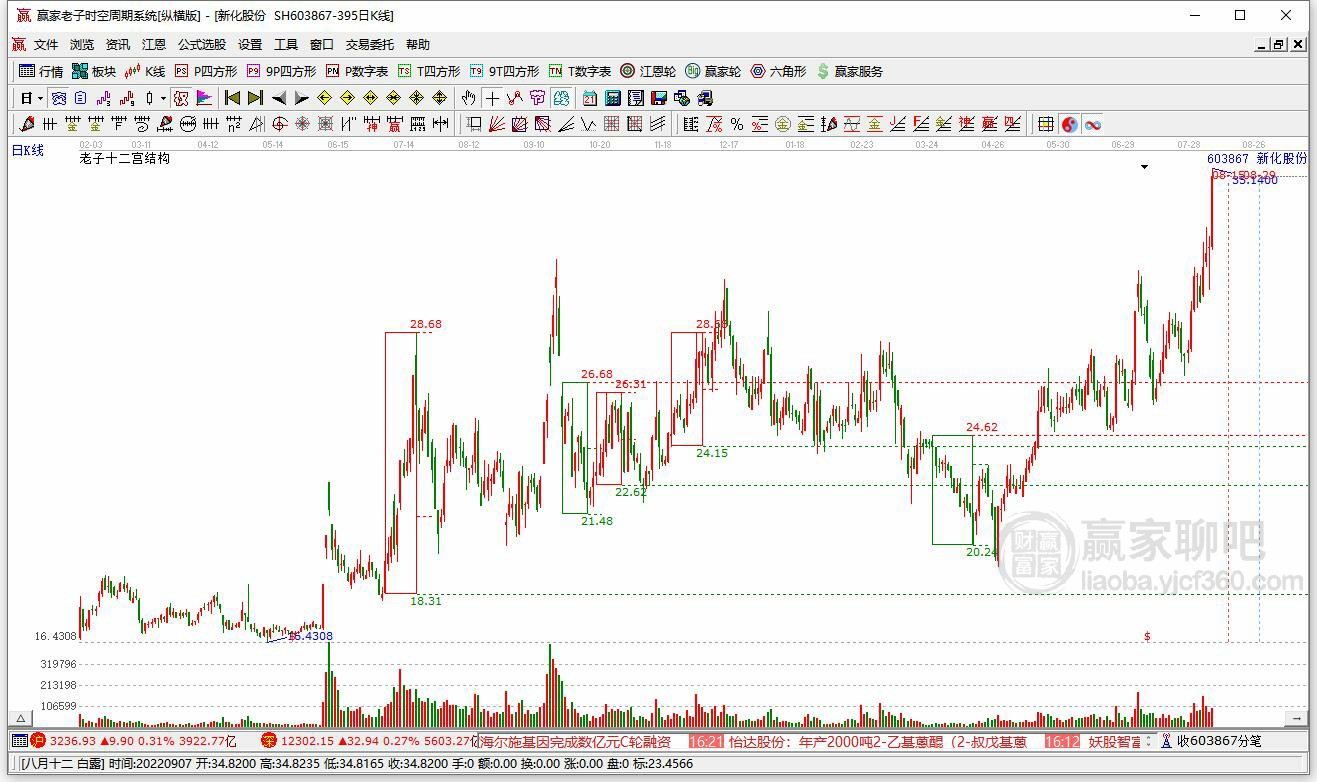Screen dimensions: 1317x782
Task: Toggle the yin-yang icon
Action: [1070, 124]
